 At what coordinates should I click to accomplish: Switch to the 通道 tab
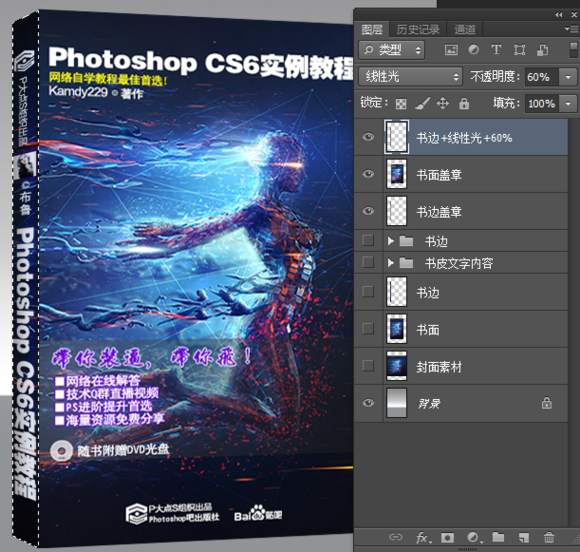pyautogui.click(x=465, y=29)
